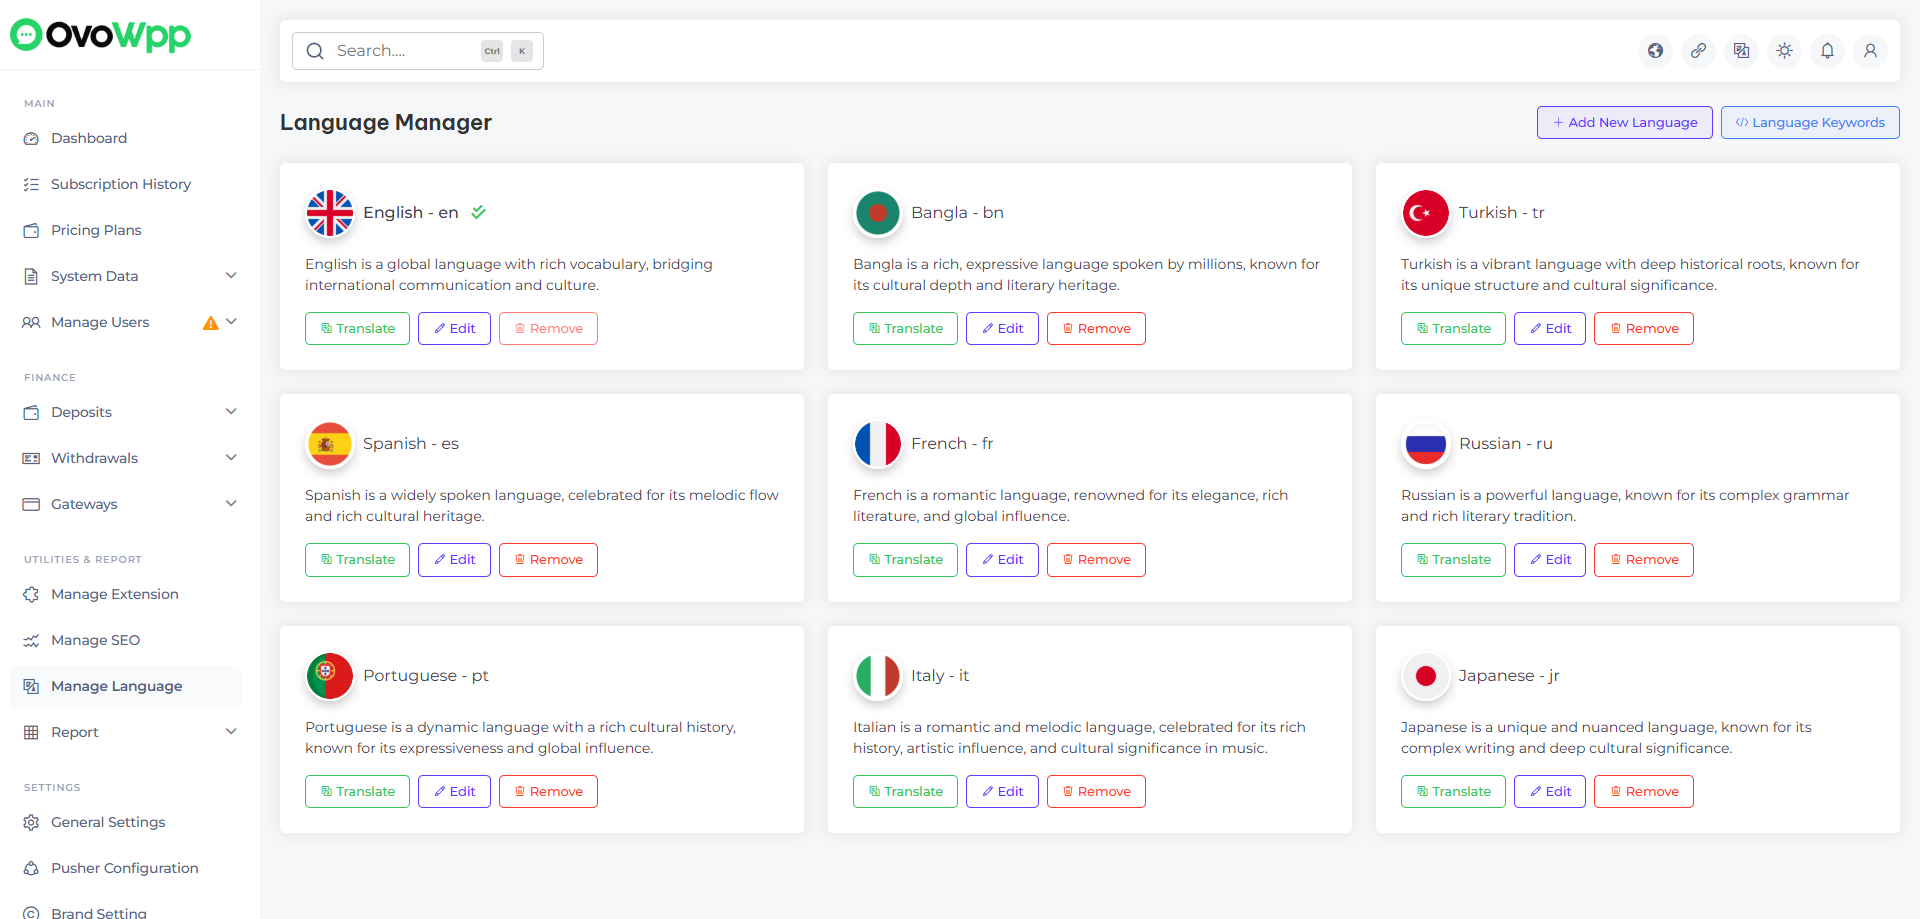Go to Manage SEO page

95,640
